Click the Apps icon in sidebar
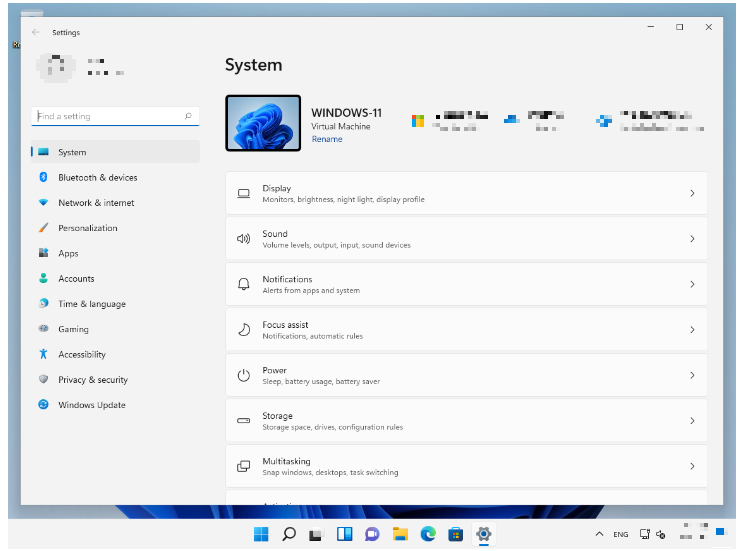The image size is (738, 551). click(x=43, y=253)
